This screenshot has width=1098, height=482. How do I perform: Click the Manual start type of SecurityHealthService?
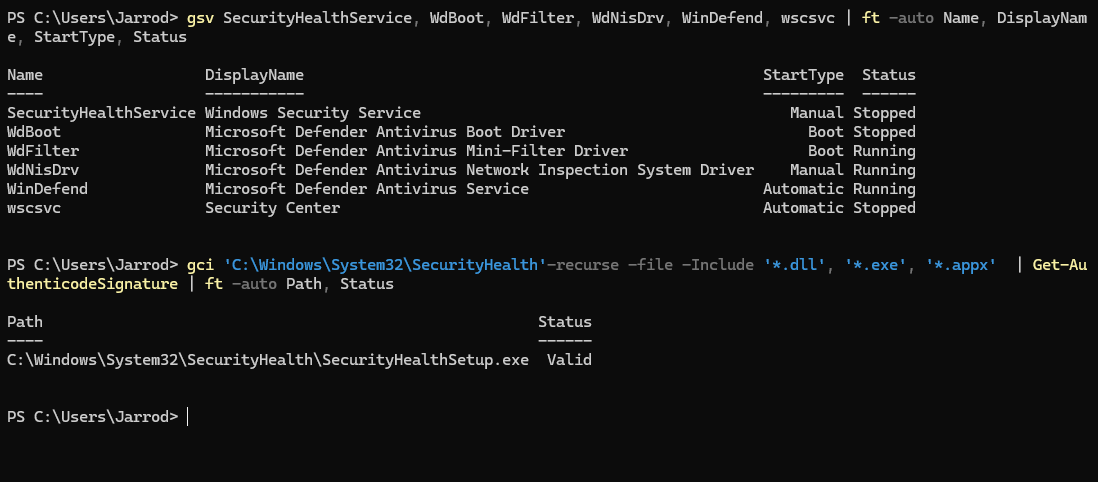point(816,113)
